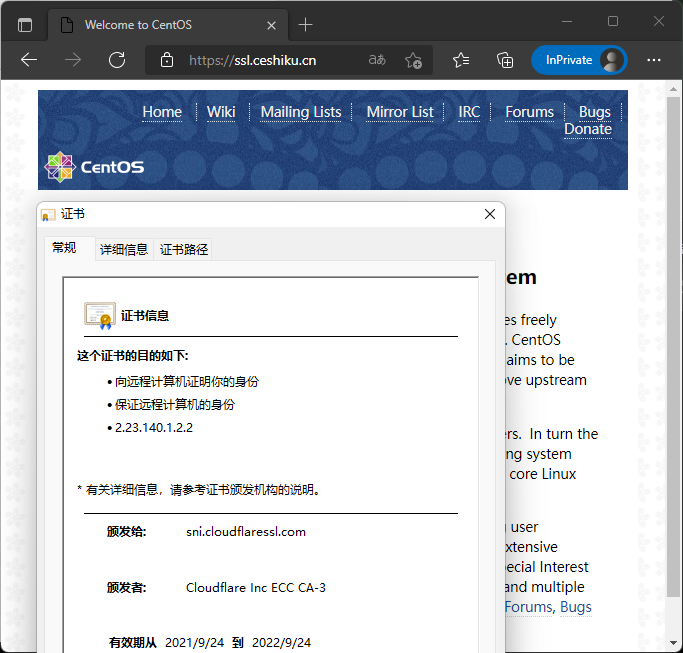Open the Forums link in page body
683x653 pixels.
click(530, 607)
